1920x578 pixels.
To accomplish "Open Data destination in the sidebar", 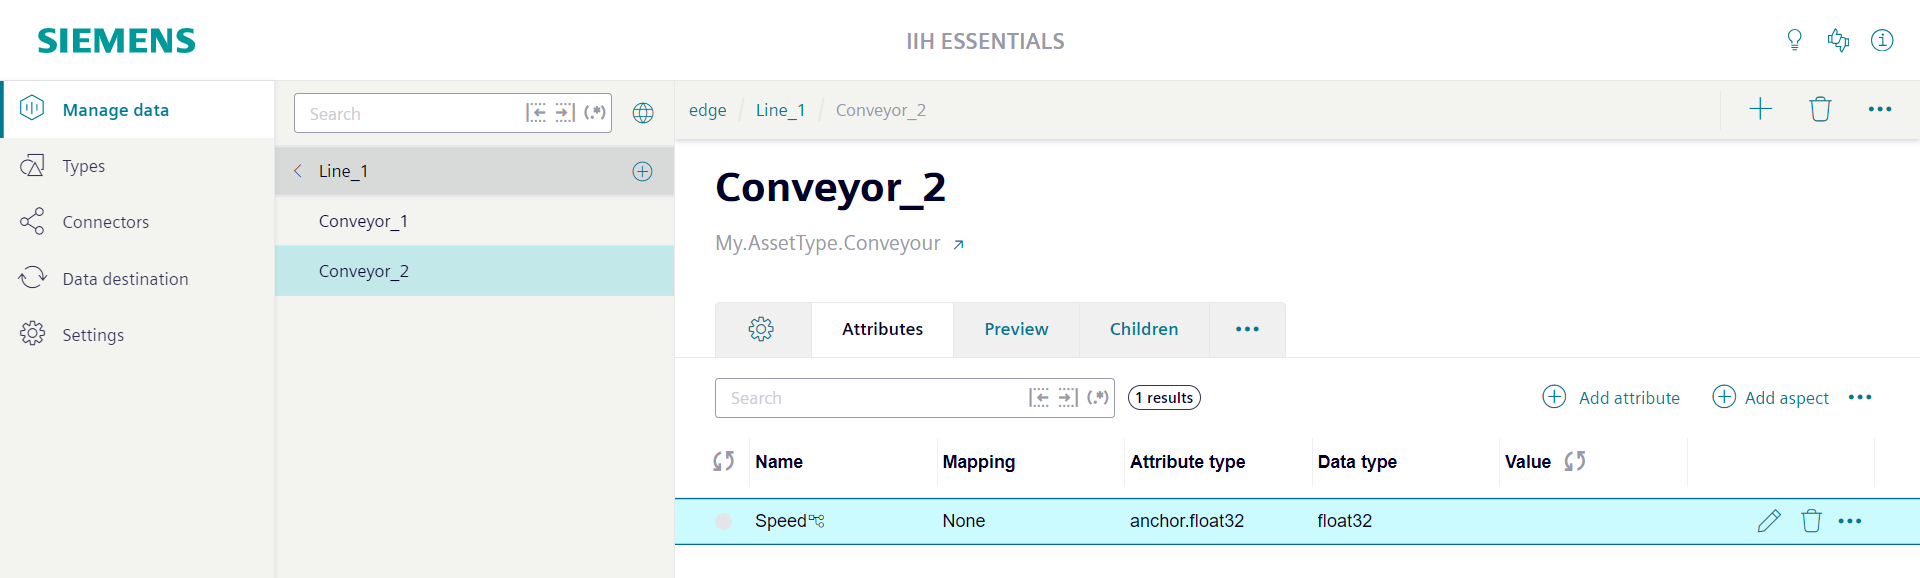I will [137, 279].
